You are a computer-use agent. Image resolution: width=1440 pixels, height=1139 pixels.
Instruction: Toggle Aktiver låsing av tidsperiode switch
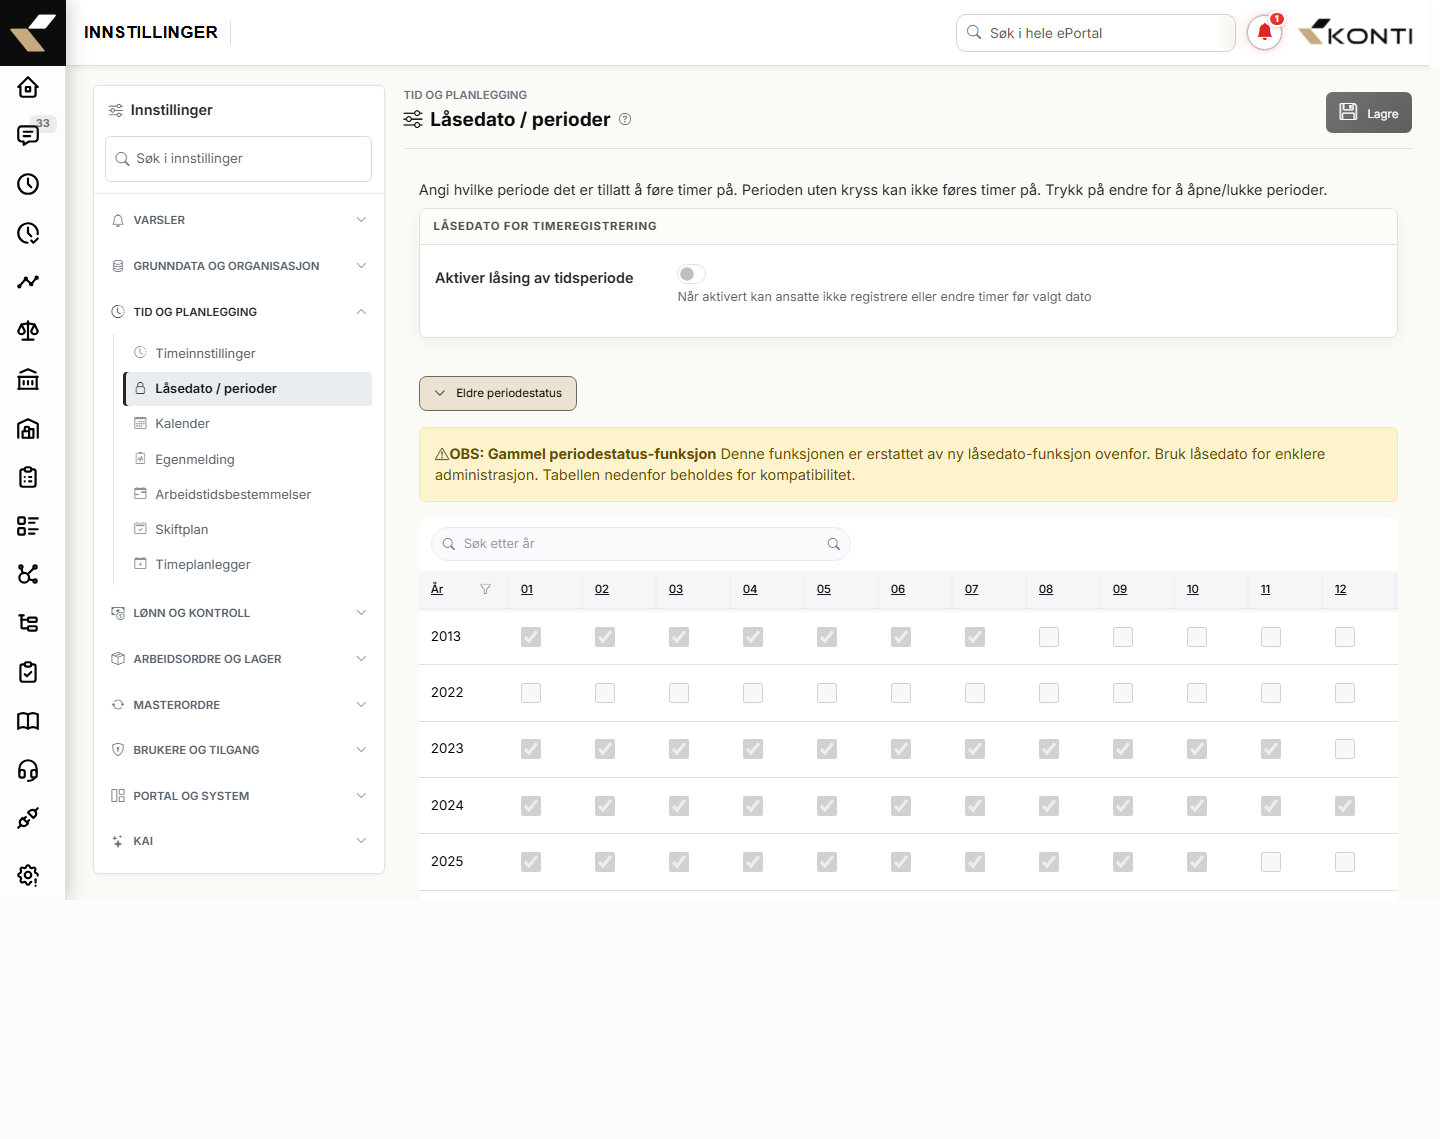pos(691,274)
